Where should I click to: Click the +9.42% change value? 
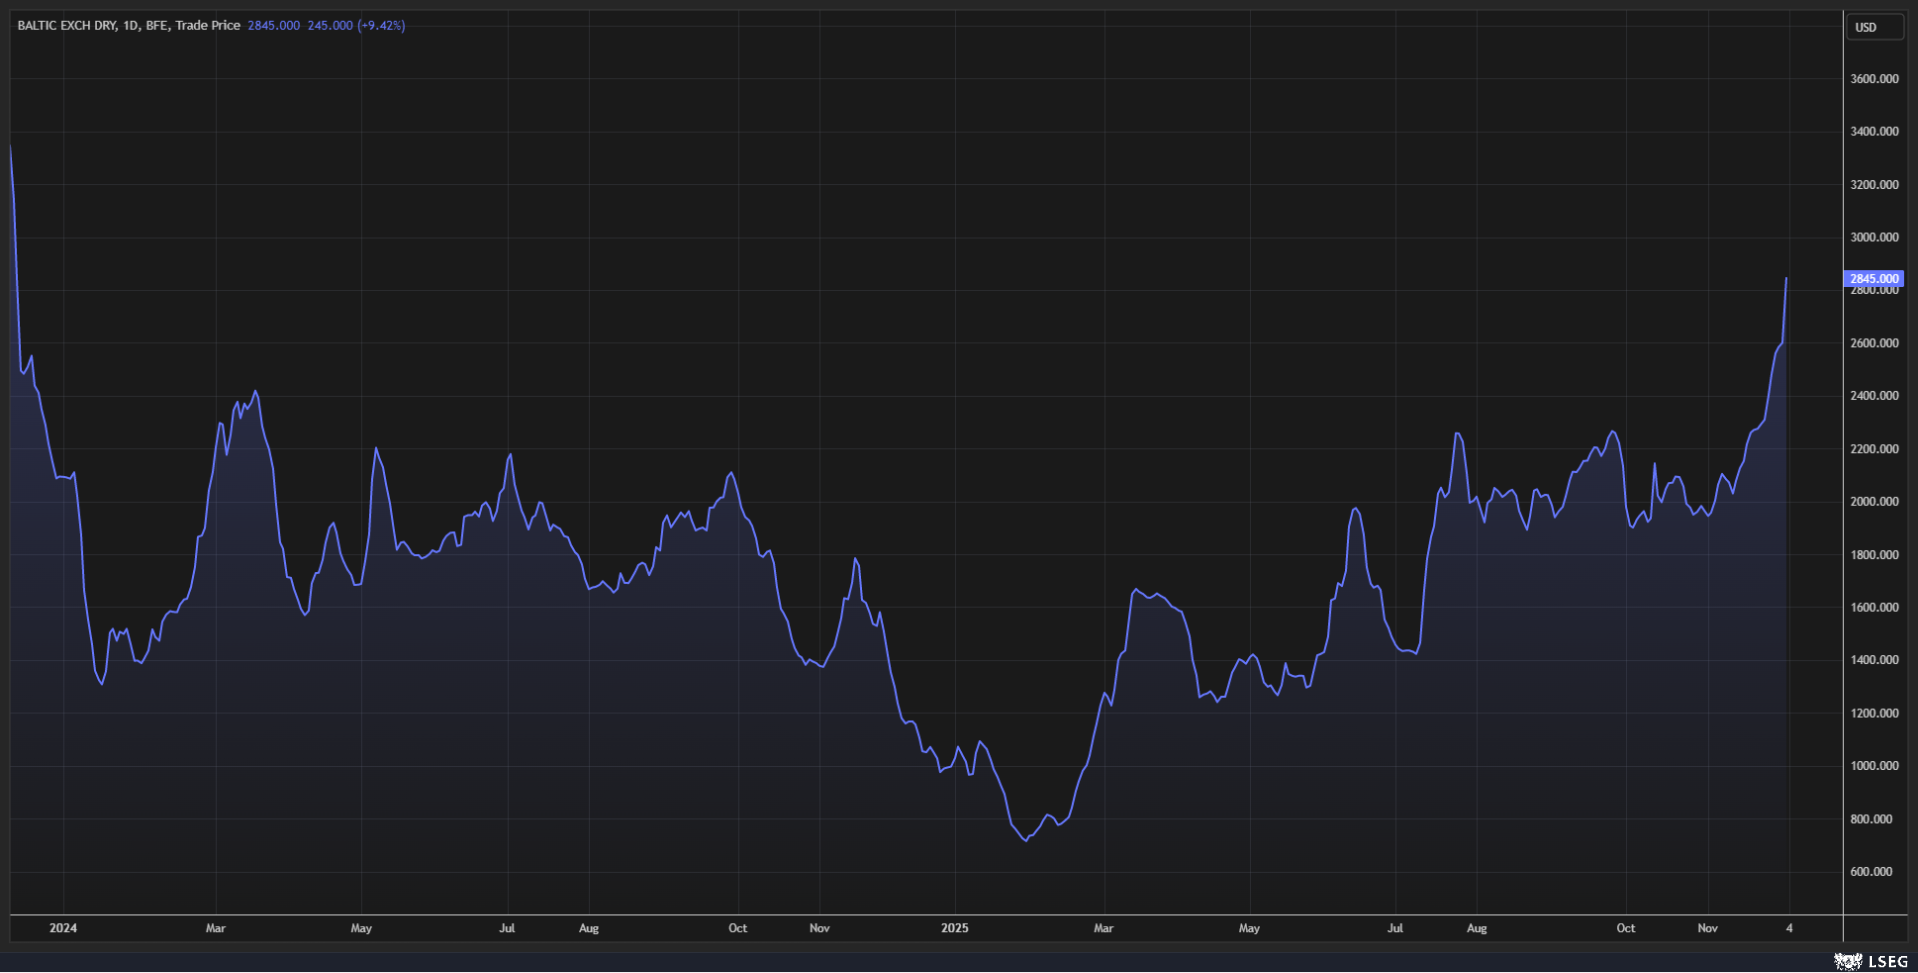[x=381, y=25]
